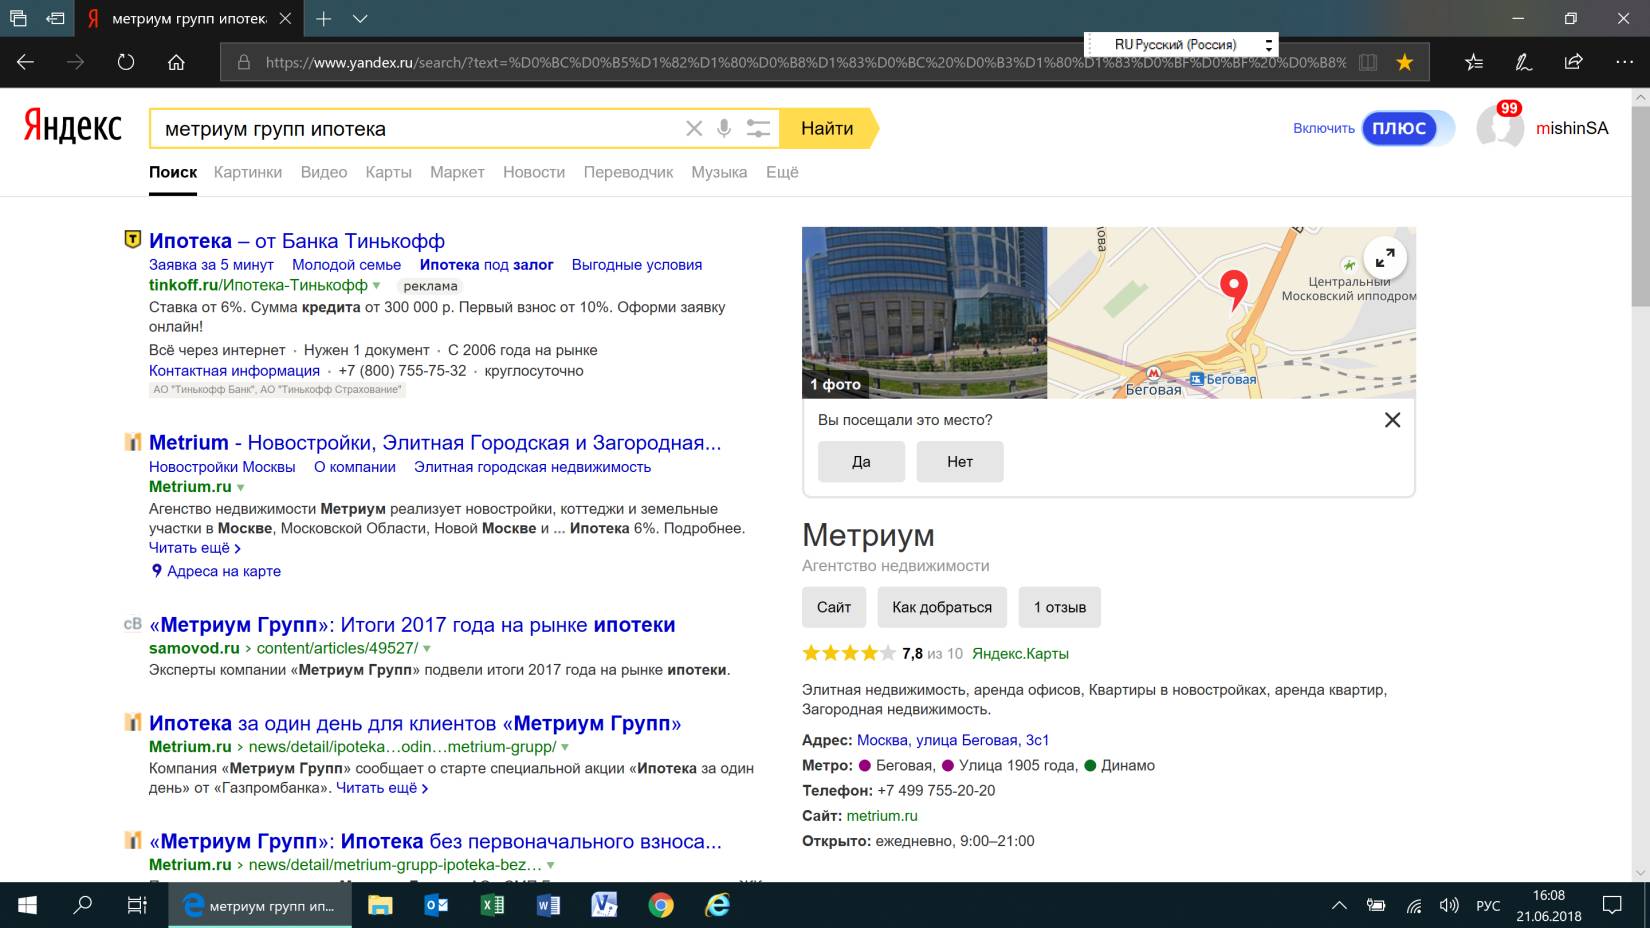Open the building photo thumbnail
Viewport: 1650px width, 928px height.
coord(924,312)
